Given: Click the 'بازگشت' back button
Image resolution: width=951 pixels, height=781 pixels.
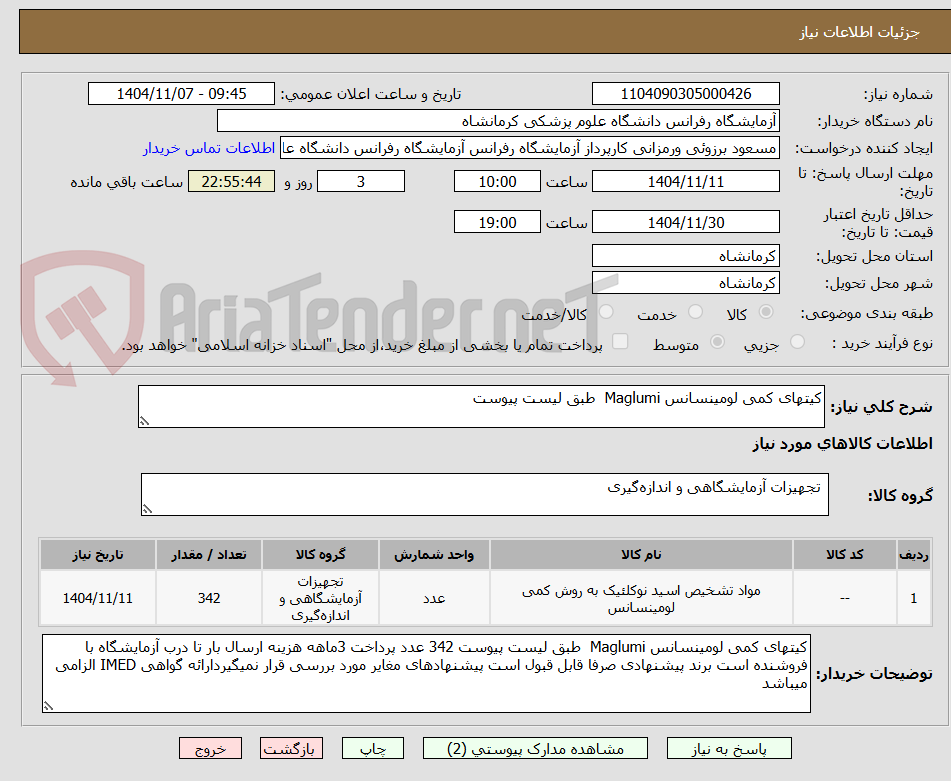Looking at the screenshot, I should [291, 748].
